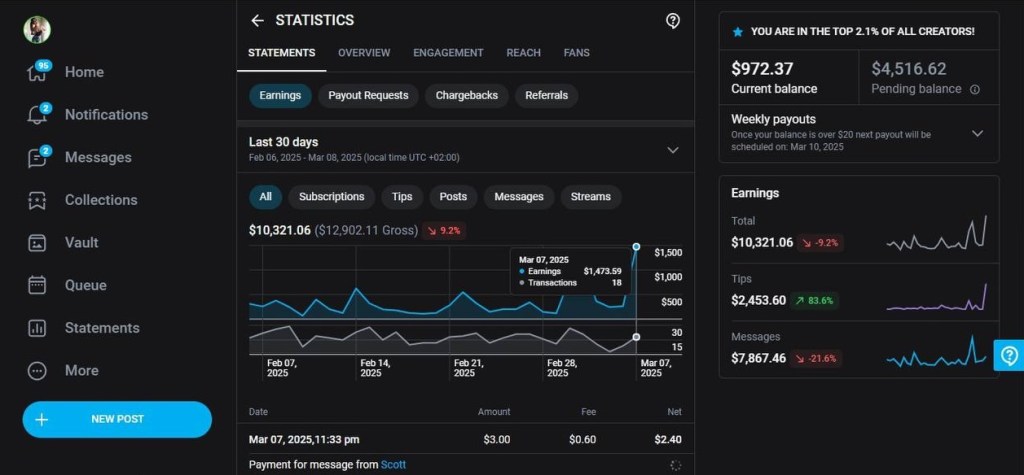Open Scott's profile link

pos(393,464)
